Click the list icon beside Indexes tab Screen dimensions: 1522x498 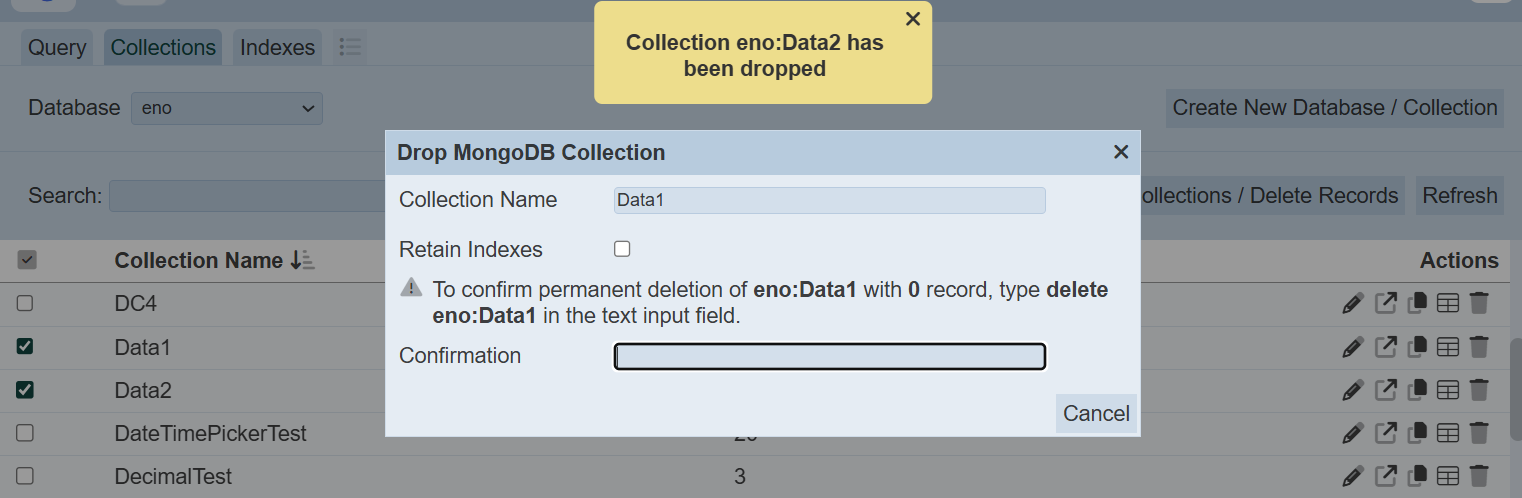point(349,47)
